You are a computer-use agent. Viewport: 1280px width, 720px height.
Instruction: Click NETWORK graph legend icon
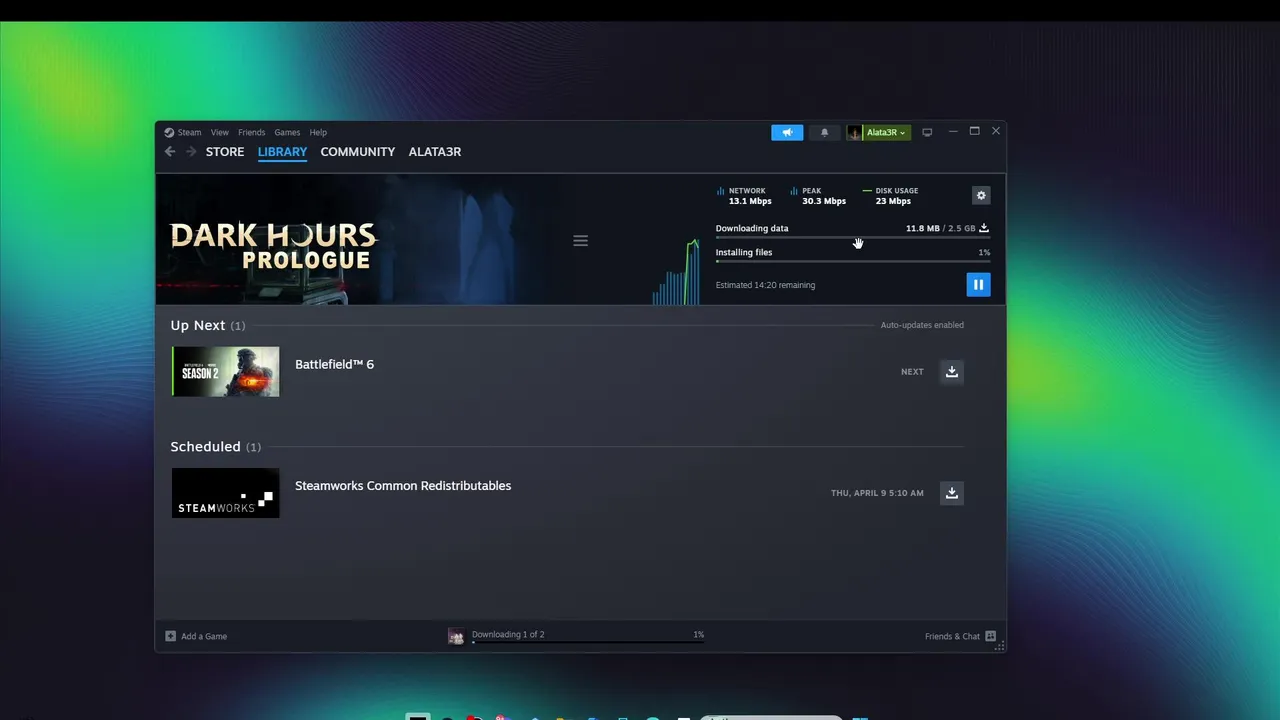(x=720, y=190)
